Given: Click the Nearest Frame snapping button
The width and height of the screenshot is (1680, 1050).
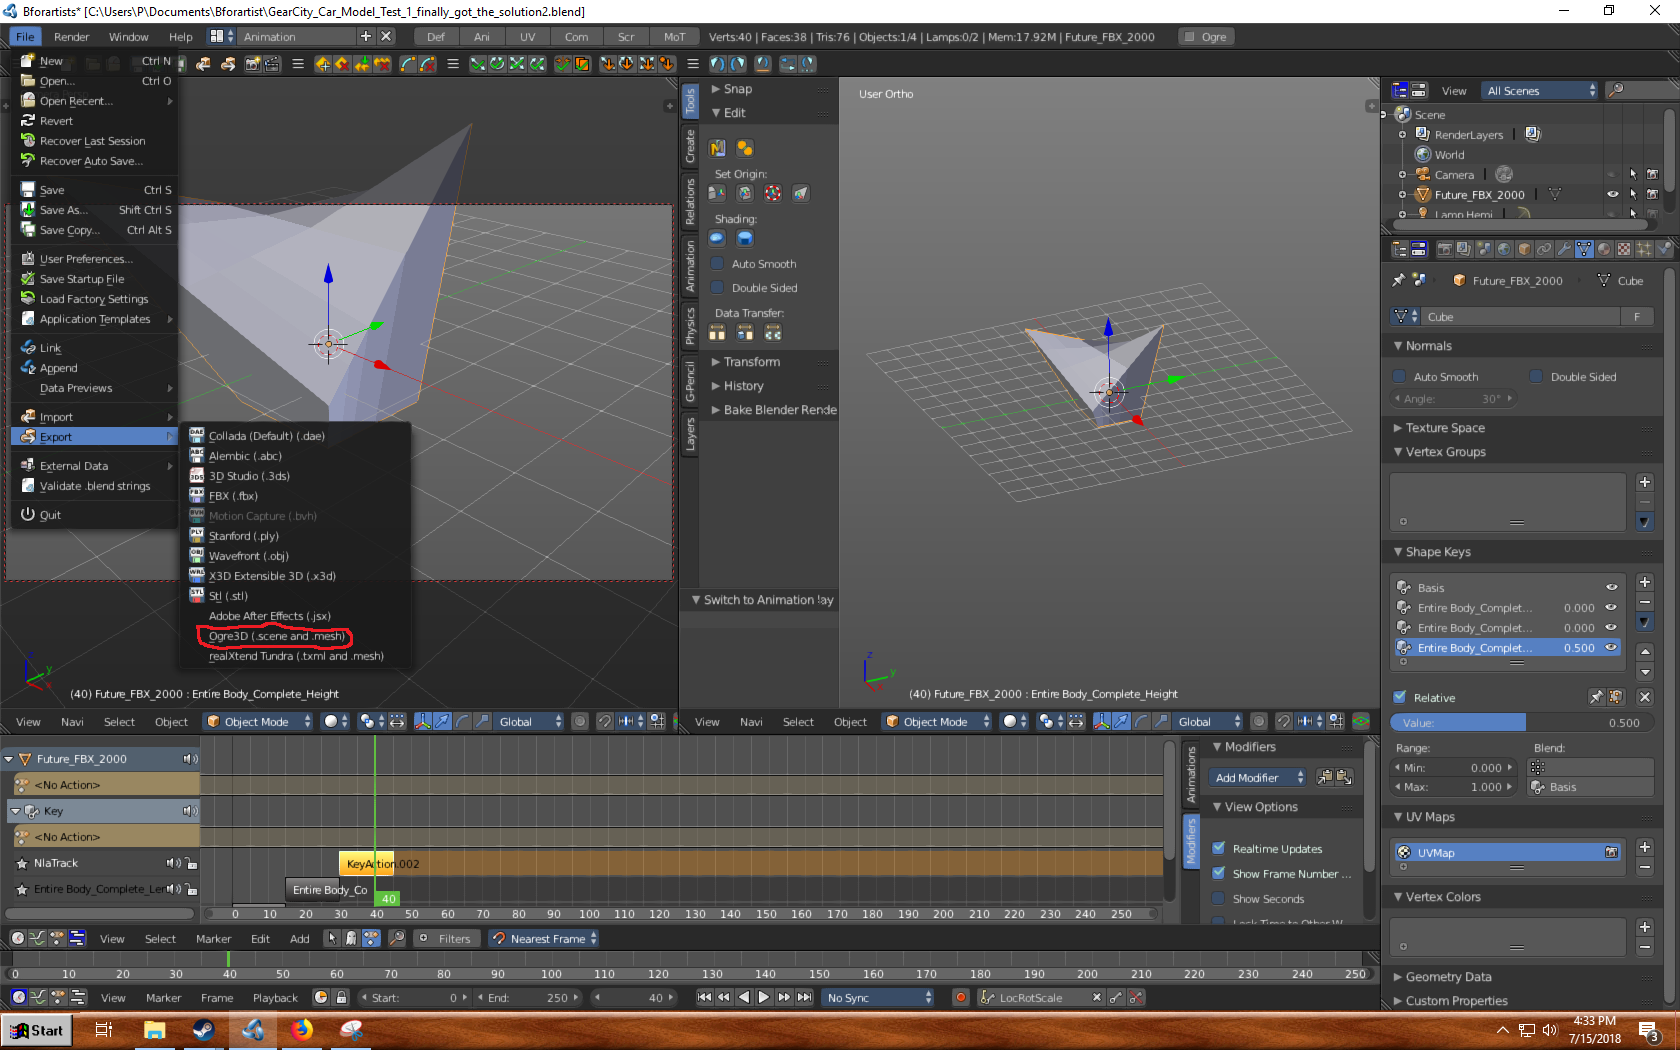Looking at the screenshot, I should click(x=545, y=939).
